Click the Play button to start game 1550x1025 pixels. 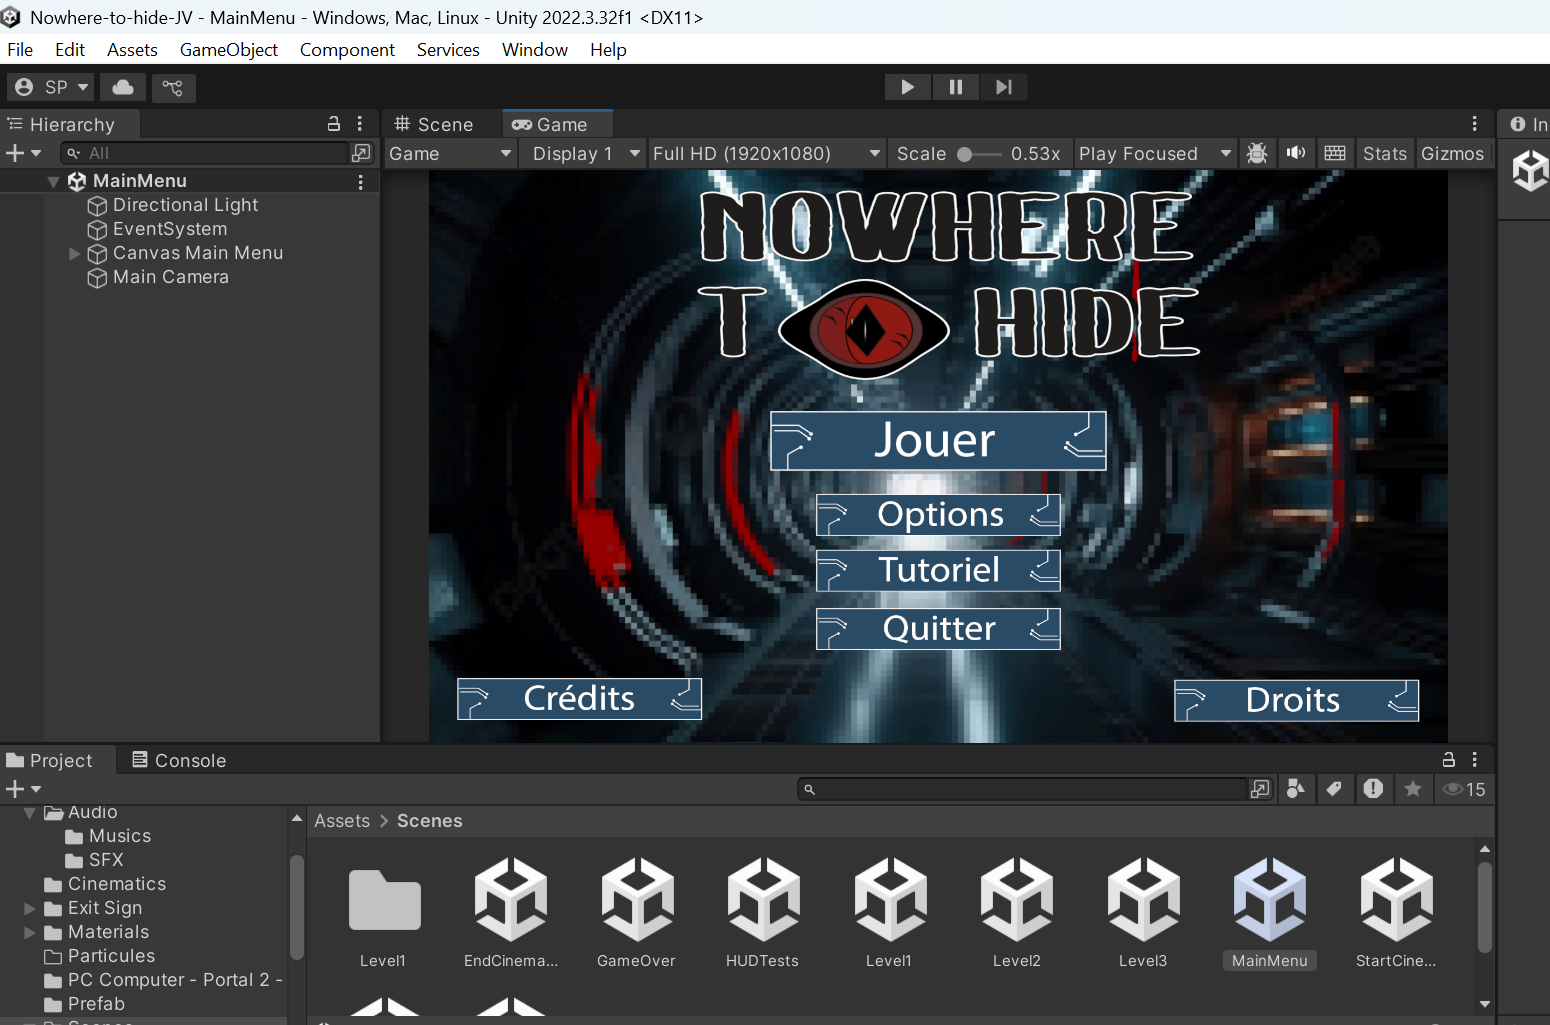(x=907, y=87)
